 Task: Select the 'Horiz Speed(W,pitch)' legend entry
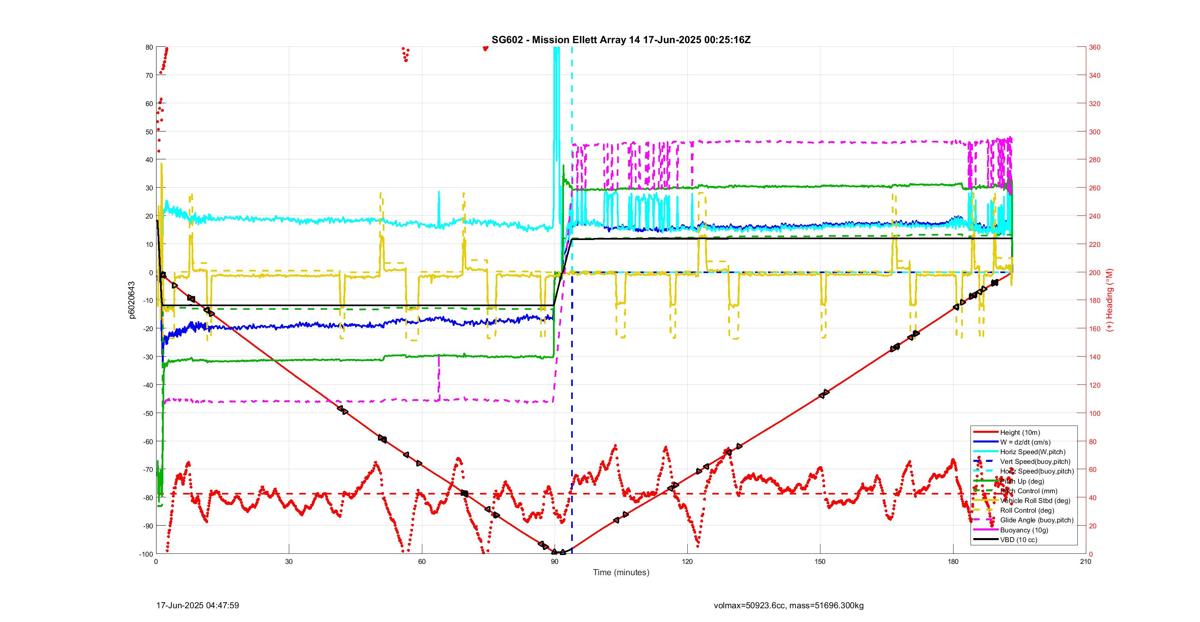pos(1032,451)
